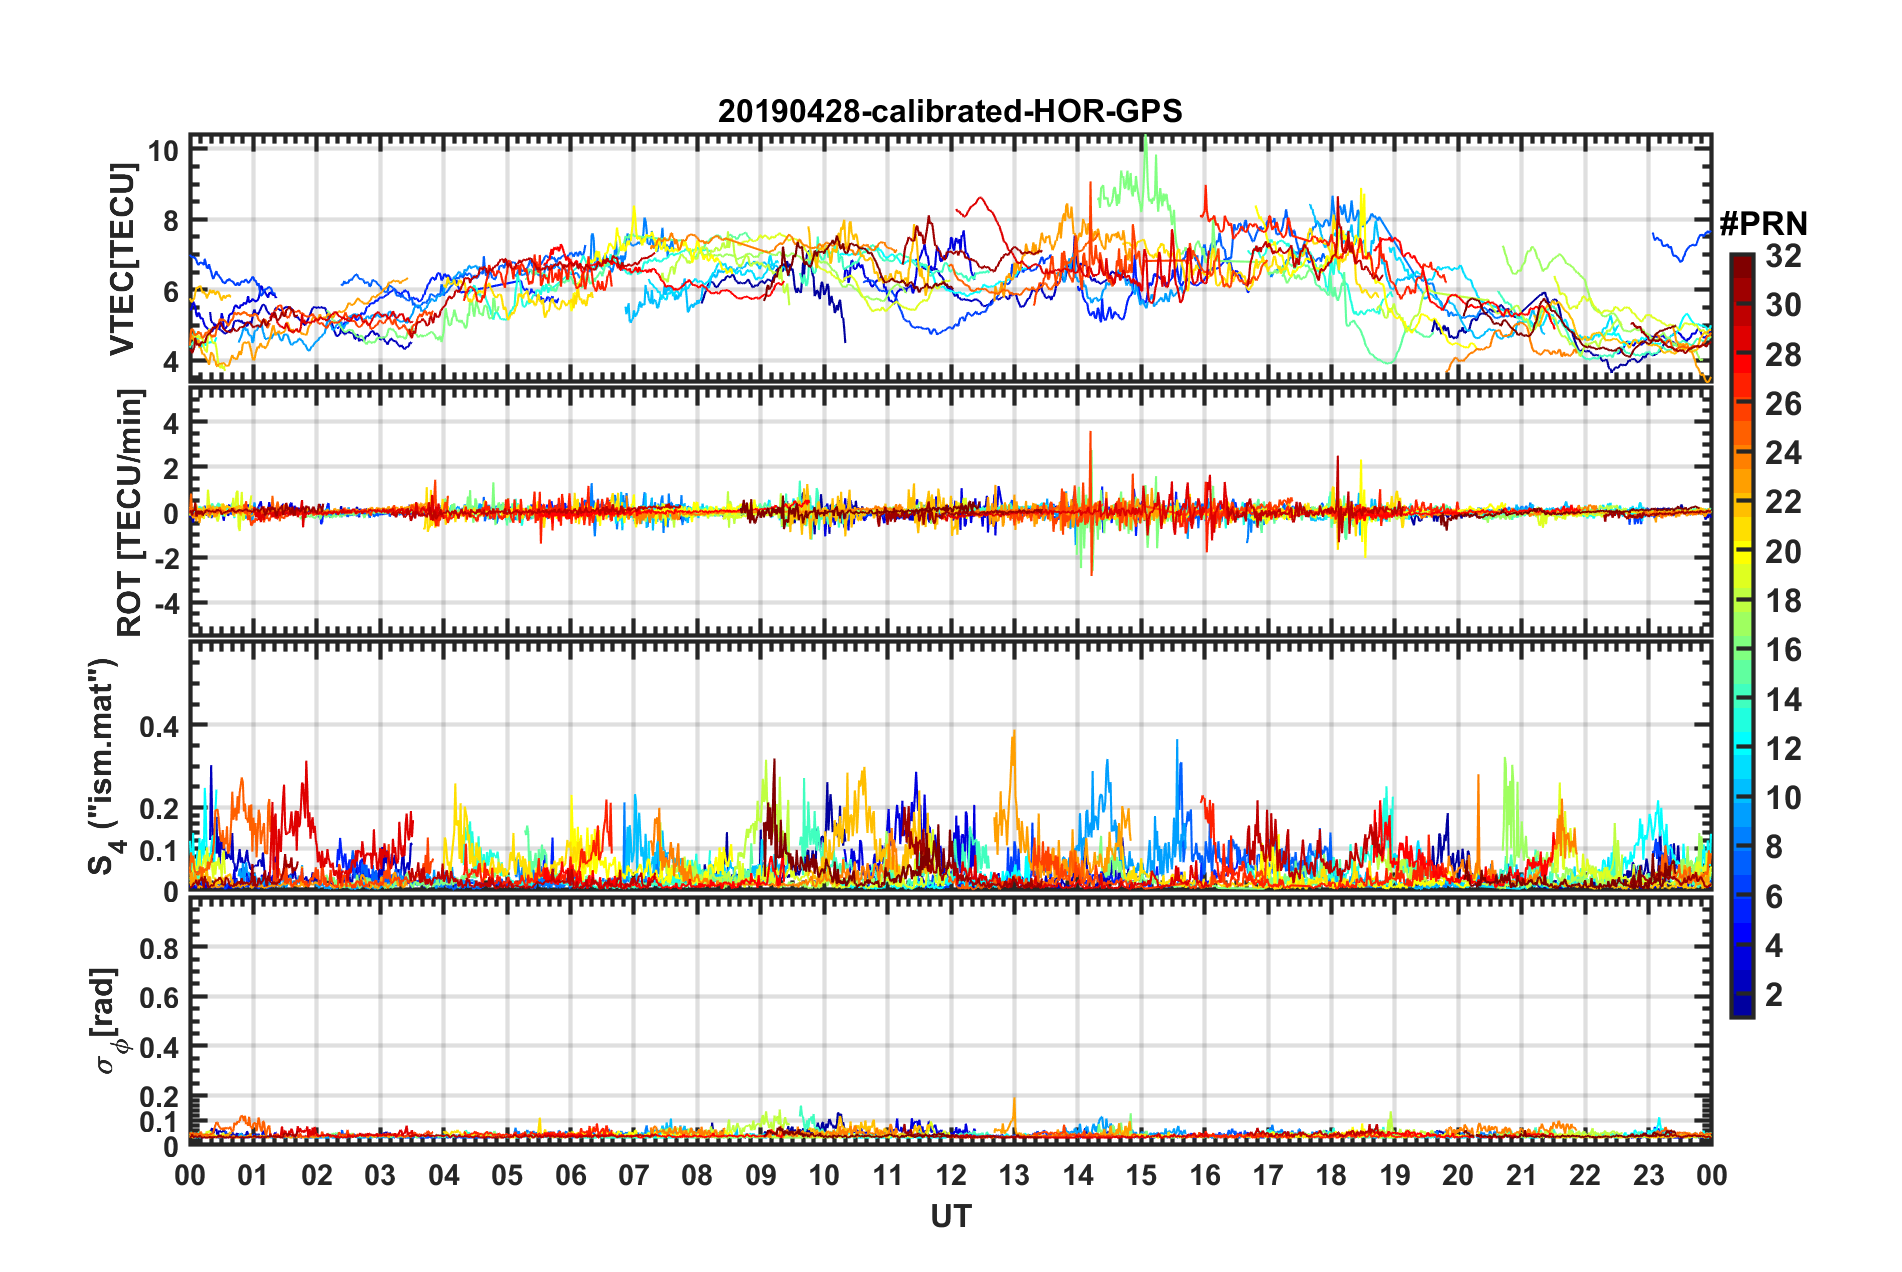
Task: Click S4 y-axis tick label "0.4"
Action: pos(159,726)
